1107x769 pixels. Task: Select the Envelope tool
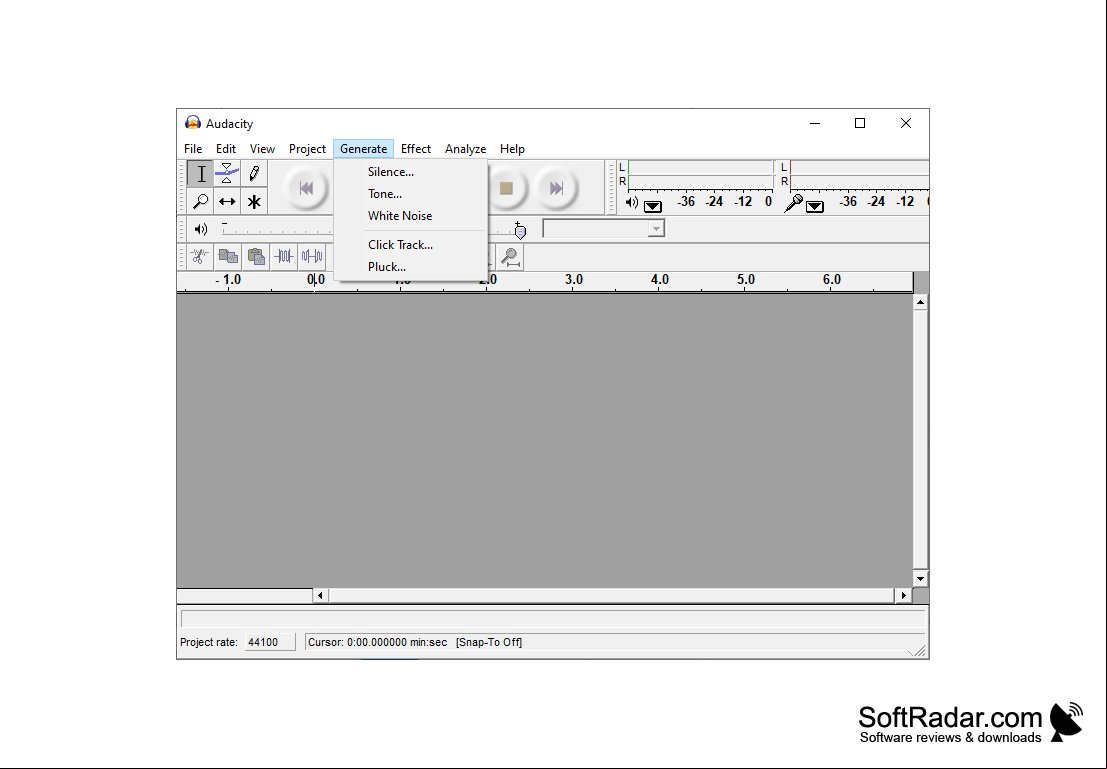227,174
